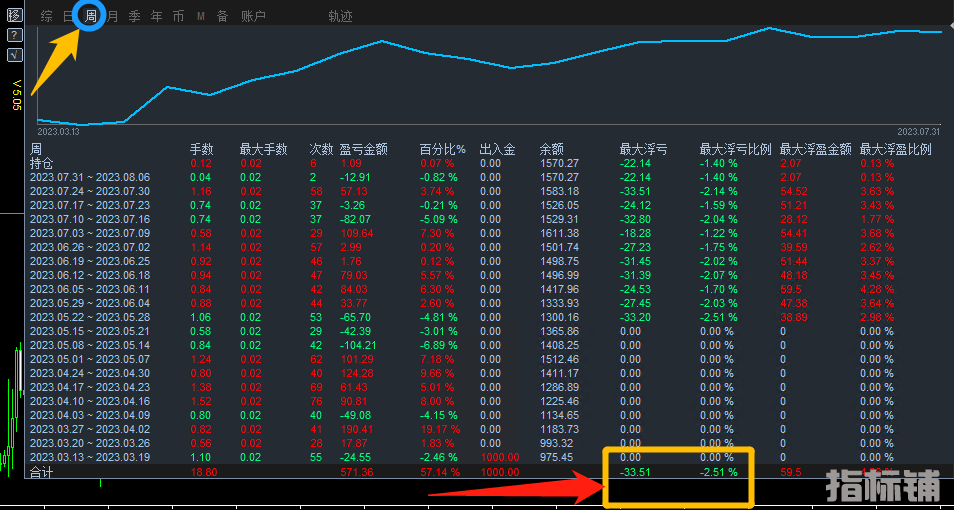Viewport: 954px width, 510px height.
Task: Open the 月 monthly statistics tab
Action: [x=112, y=16]
